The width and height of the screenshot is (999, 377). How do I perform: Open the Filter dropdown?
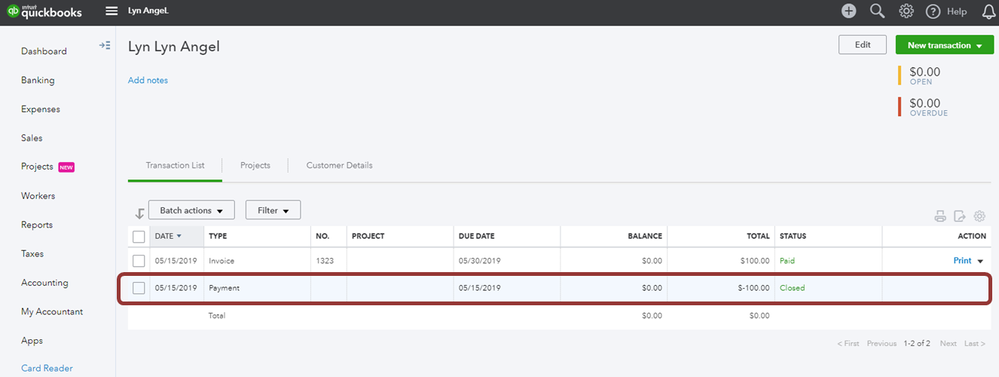[x=273, y=210]
